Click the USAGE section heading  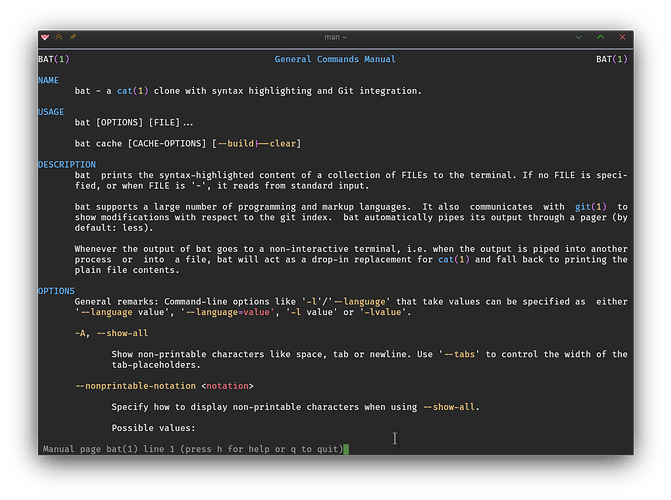pyautogui.click(x=51, y=112)
